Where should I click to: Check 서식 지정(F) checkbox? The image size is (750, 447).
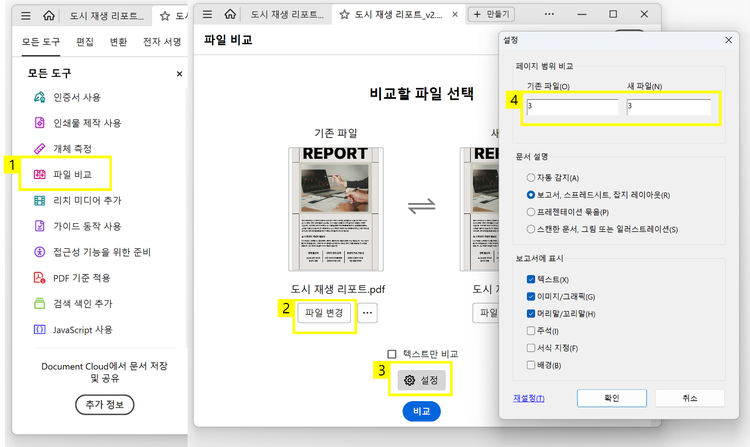click(x=530, y=348)
